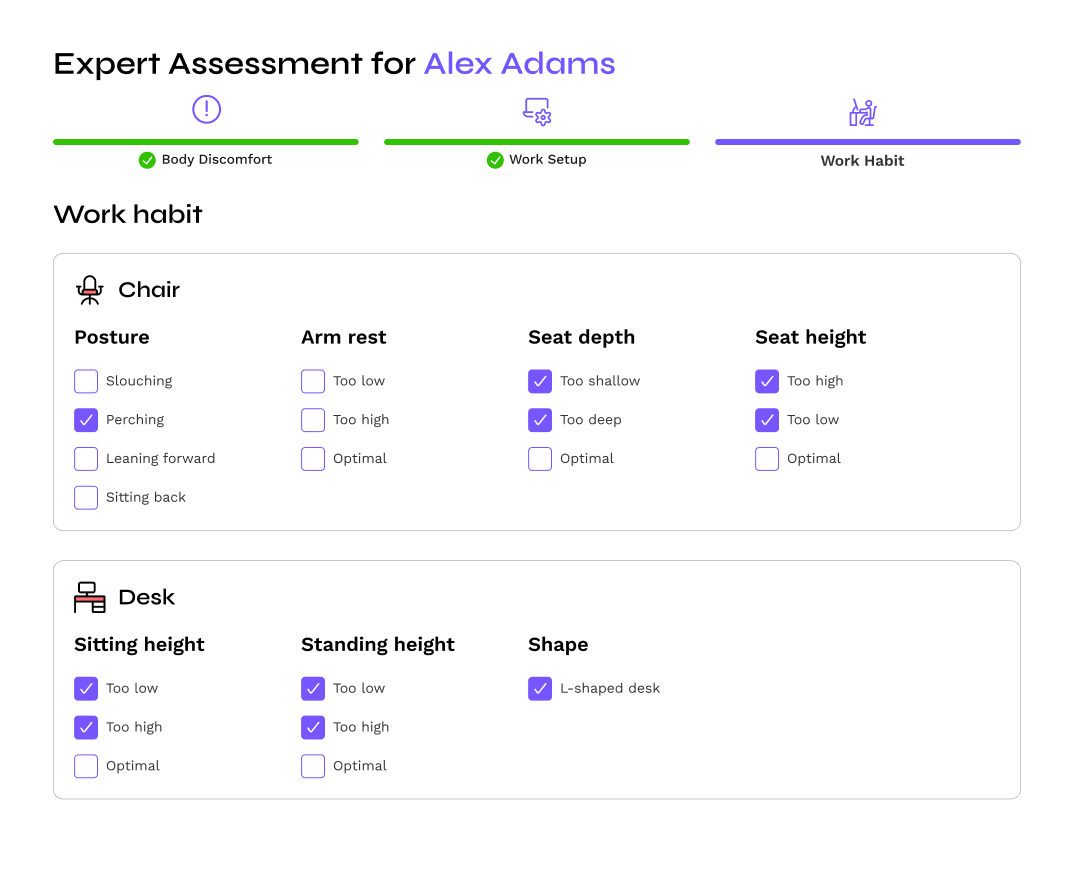
Task: Uncheck the L-shaped desk checkbox
Action: tap(540, 689)
